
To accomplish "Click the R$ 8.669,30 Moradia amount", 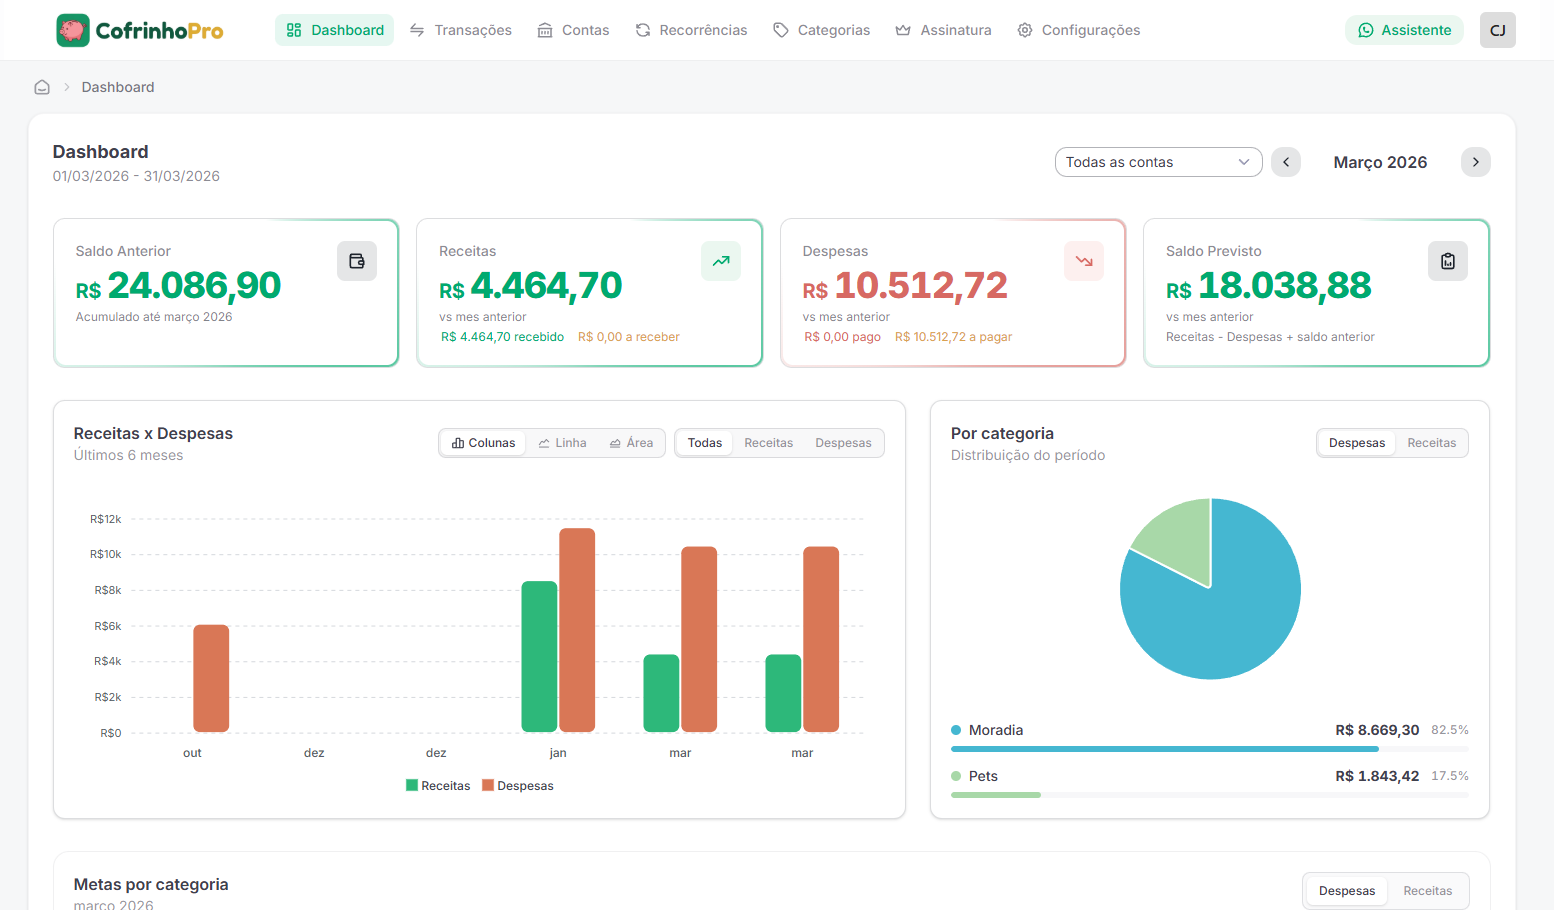I will point(1377,730).
